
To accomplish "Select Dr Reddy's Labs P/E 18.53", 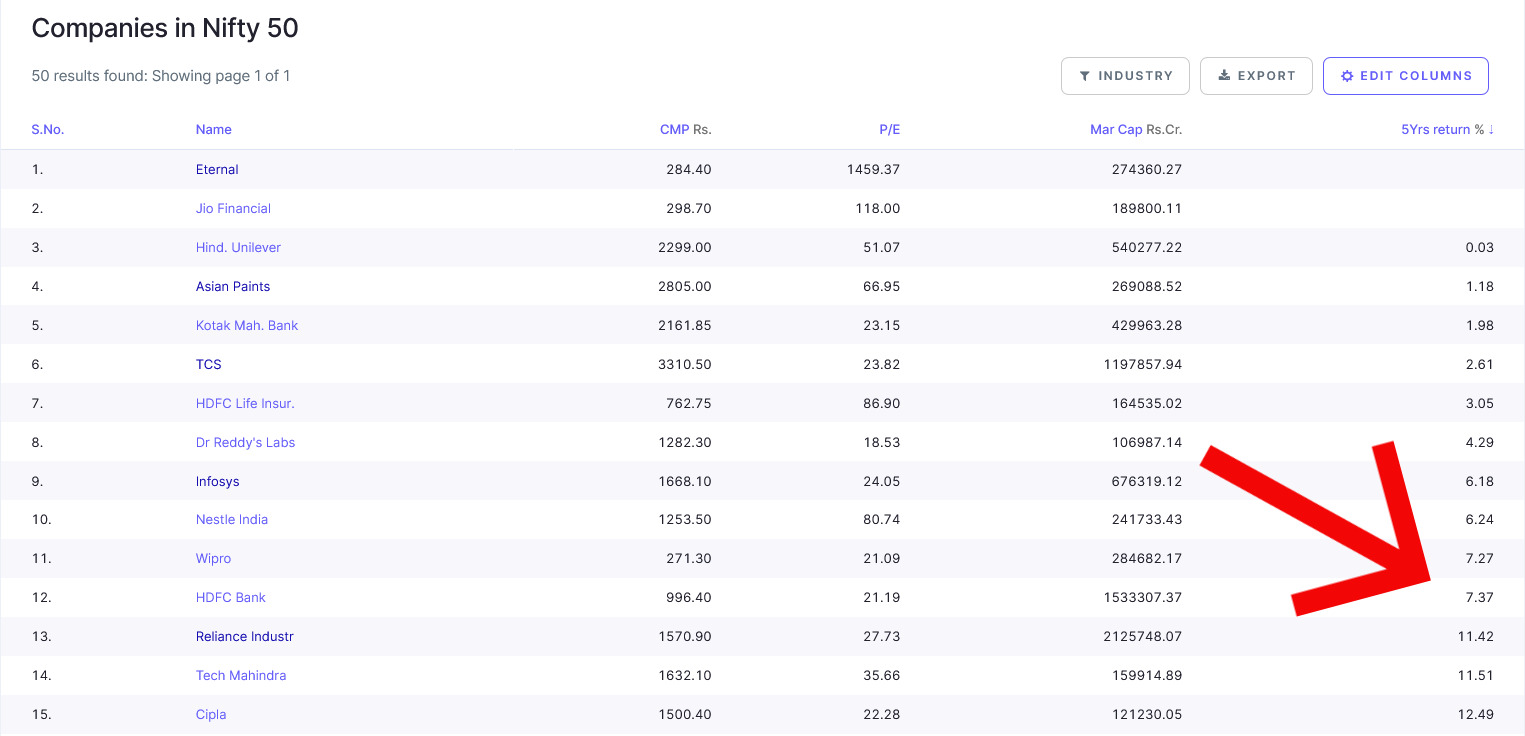I will pos(883,443).
